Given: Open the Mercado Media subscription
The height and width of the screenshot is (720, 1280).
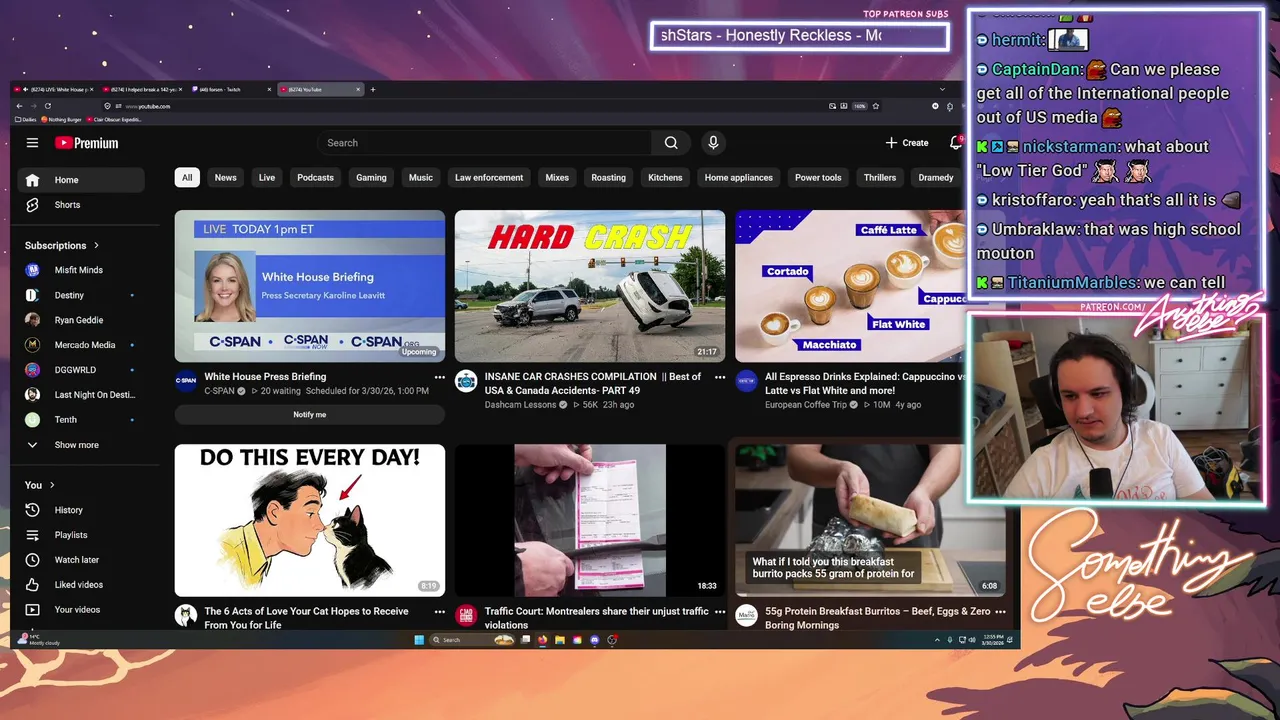Looking at the screenshot, I should [82, 345].
